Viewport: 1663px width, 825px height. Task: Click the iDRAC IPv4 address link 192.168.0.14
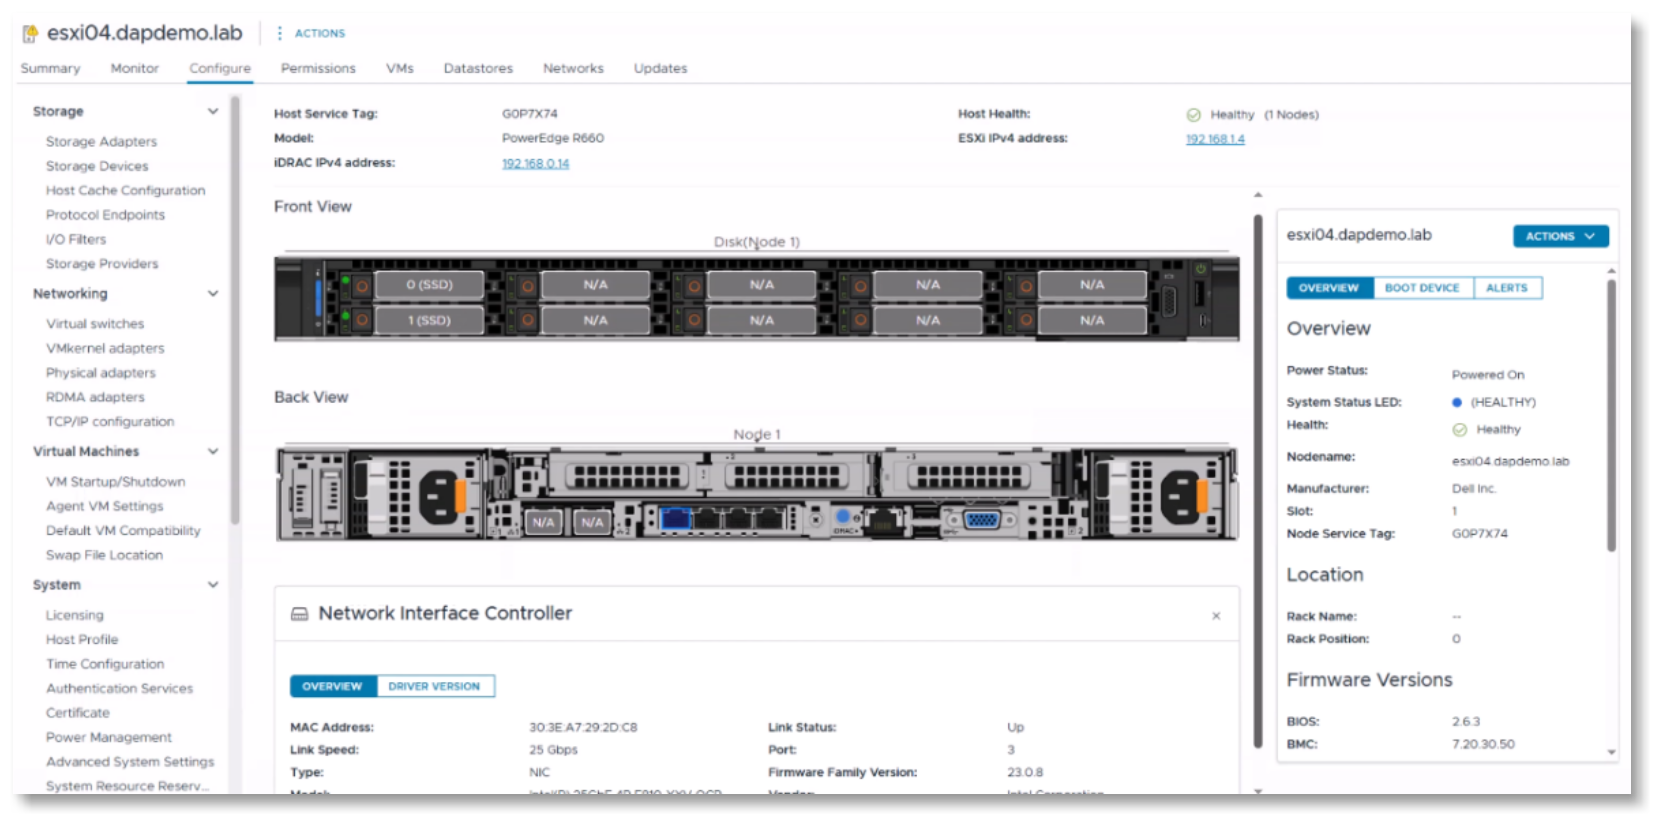[x=535, y=164]
